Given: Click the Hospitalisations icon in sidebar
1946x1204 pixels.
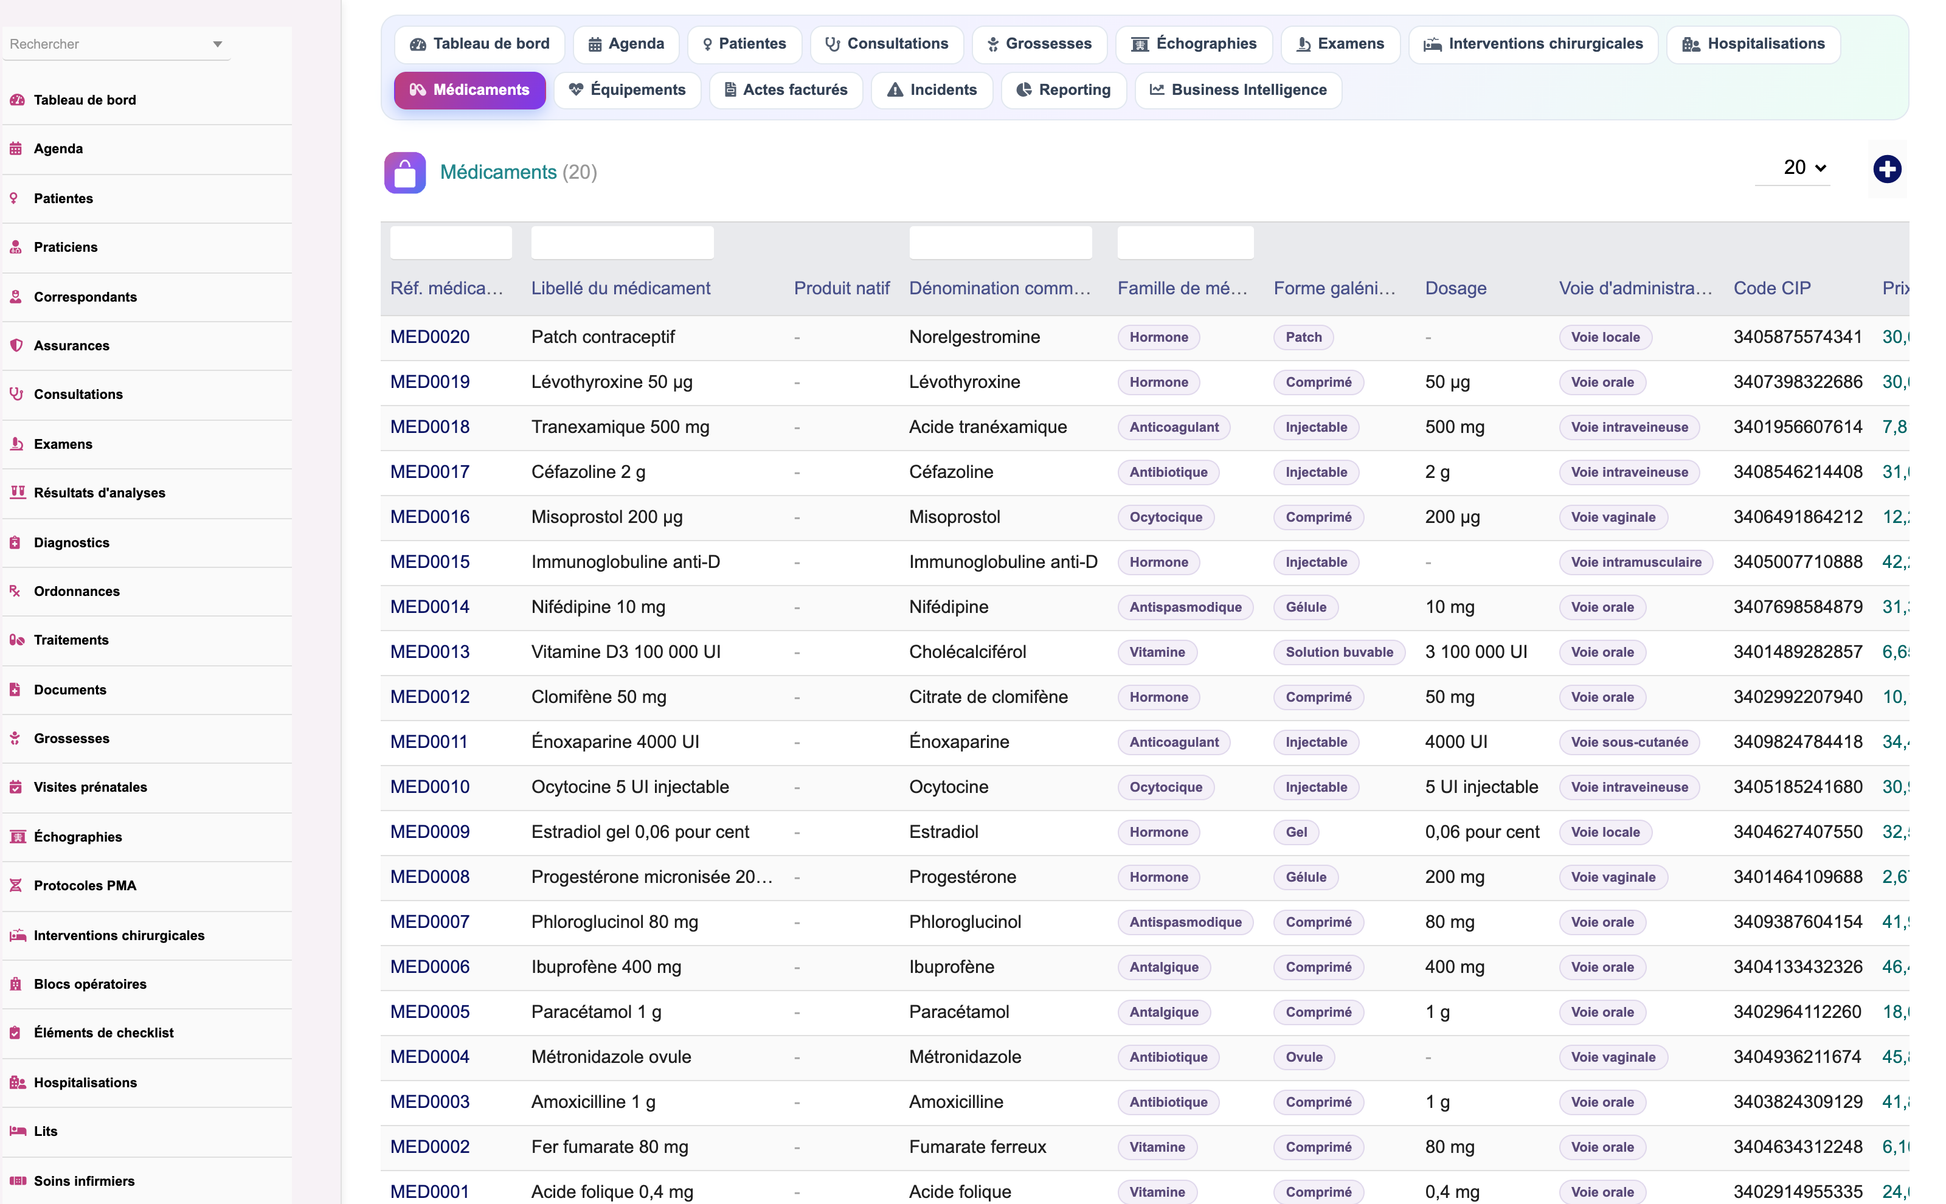Looking at the screenshot, I should (x=17, y=1083).
